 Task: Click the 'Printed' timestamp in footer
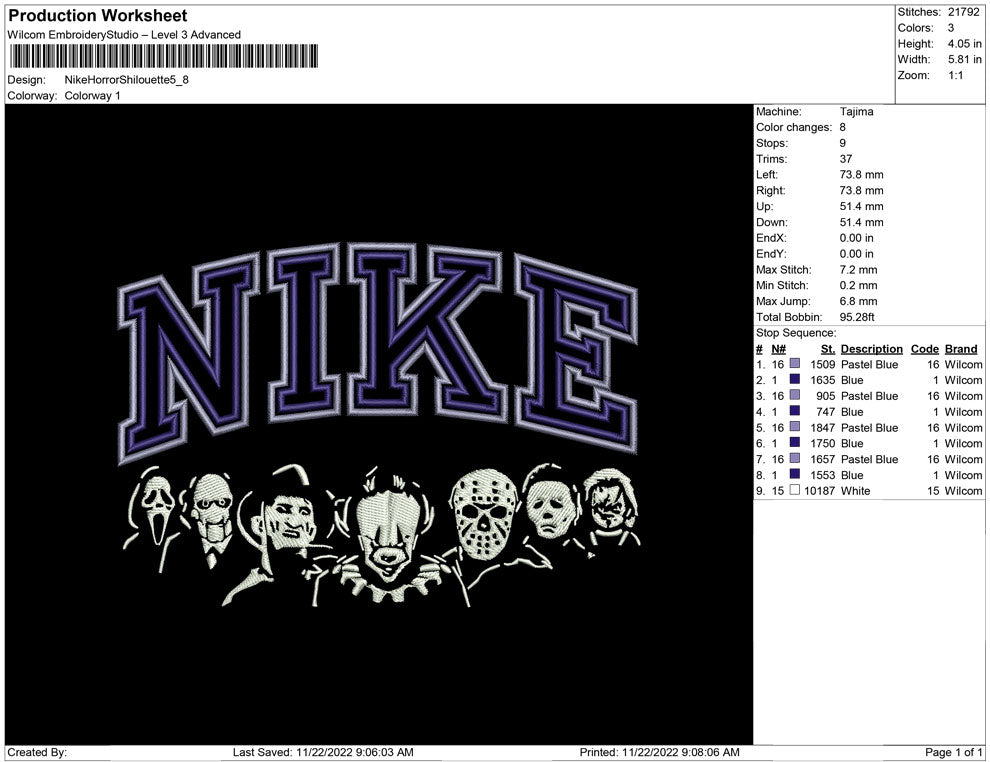point(659,752)
